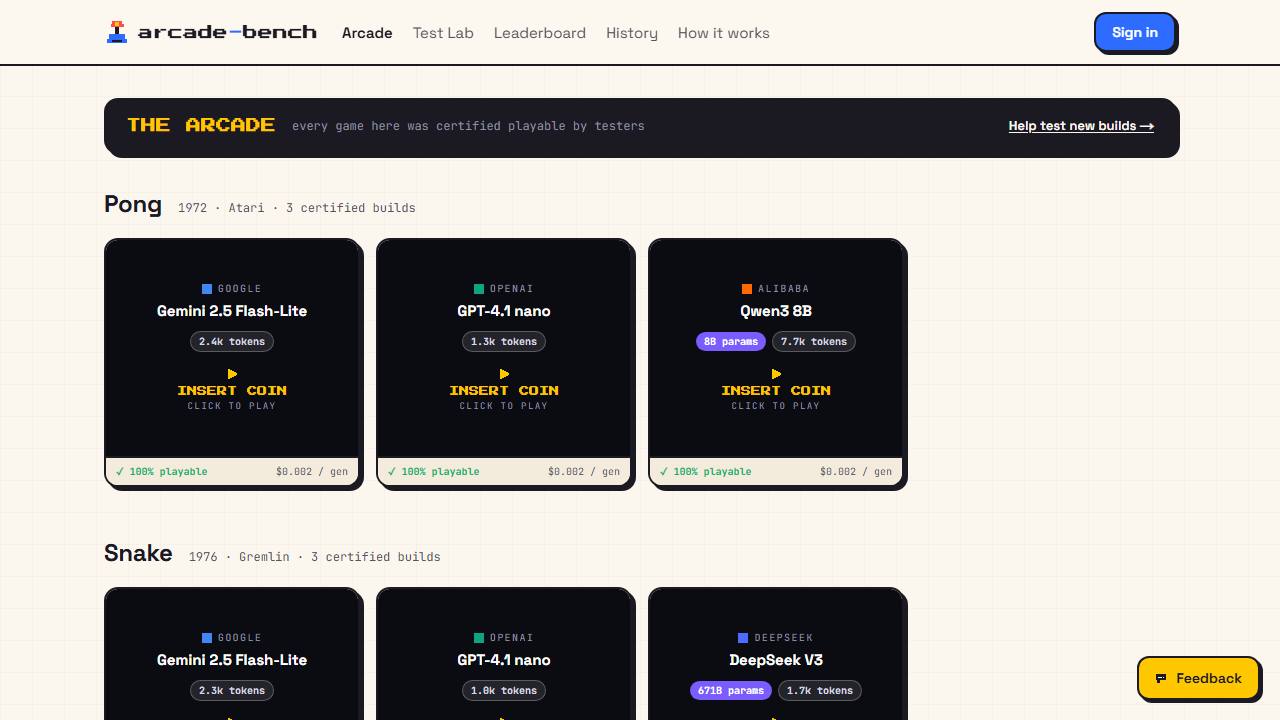Click the green checkmark on Pong's Gemini card footer
1280x720 pixels.
[120, 471]
